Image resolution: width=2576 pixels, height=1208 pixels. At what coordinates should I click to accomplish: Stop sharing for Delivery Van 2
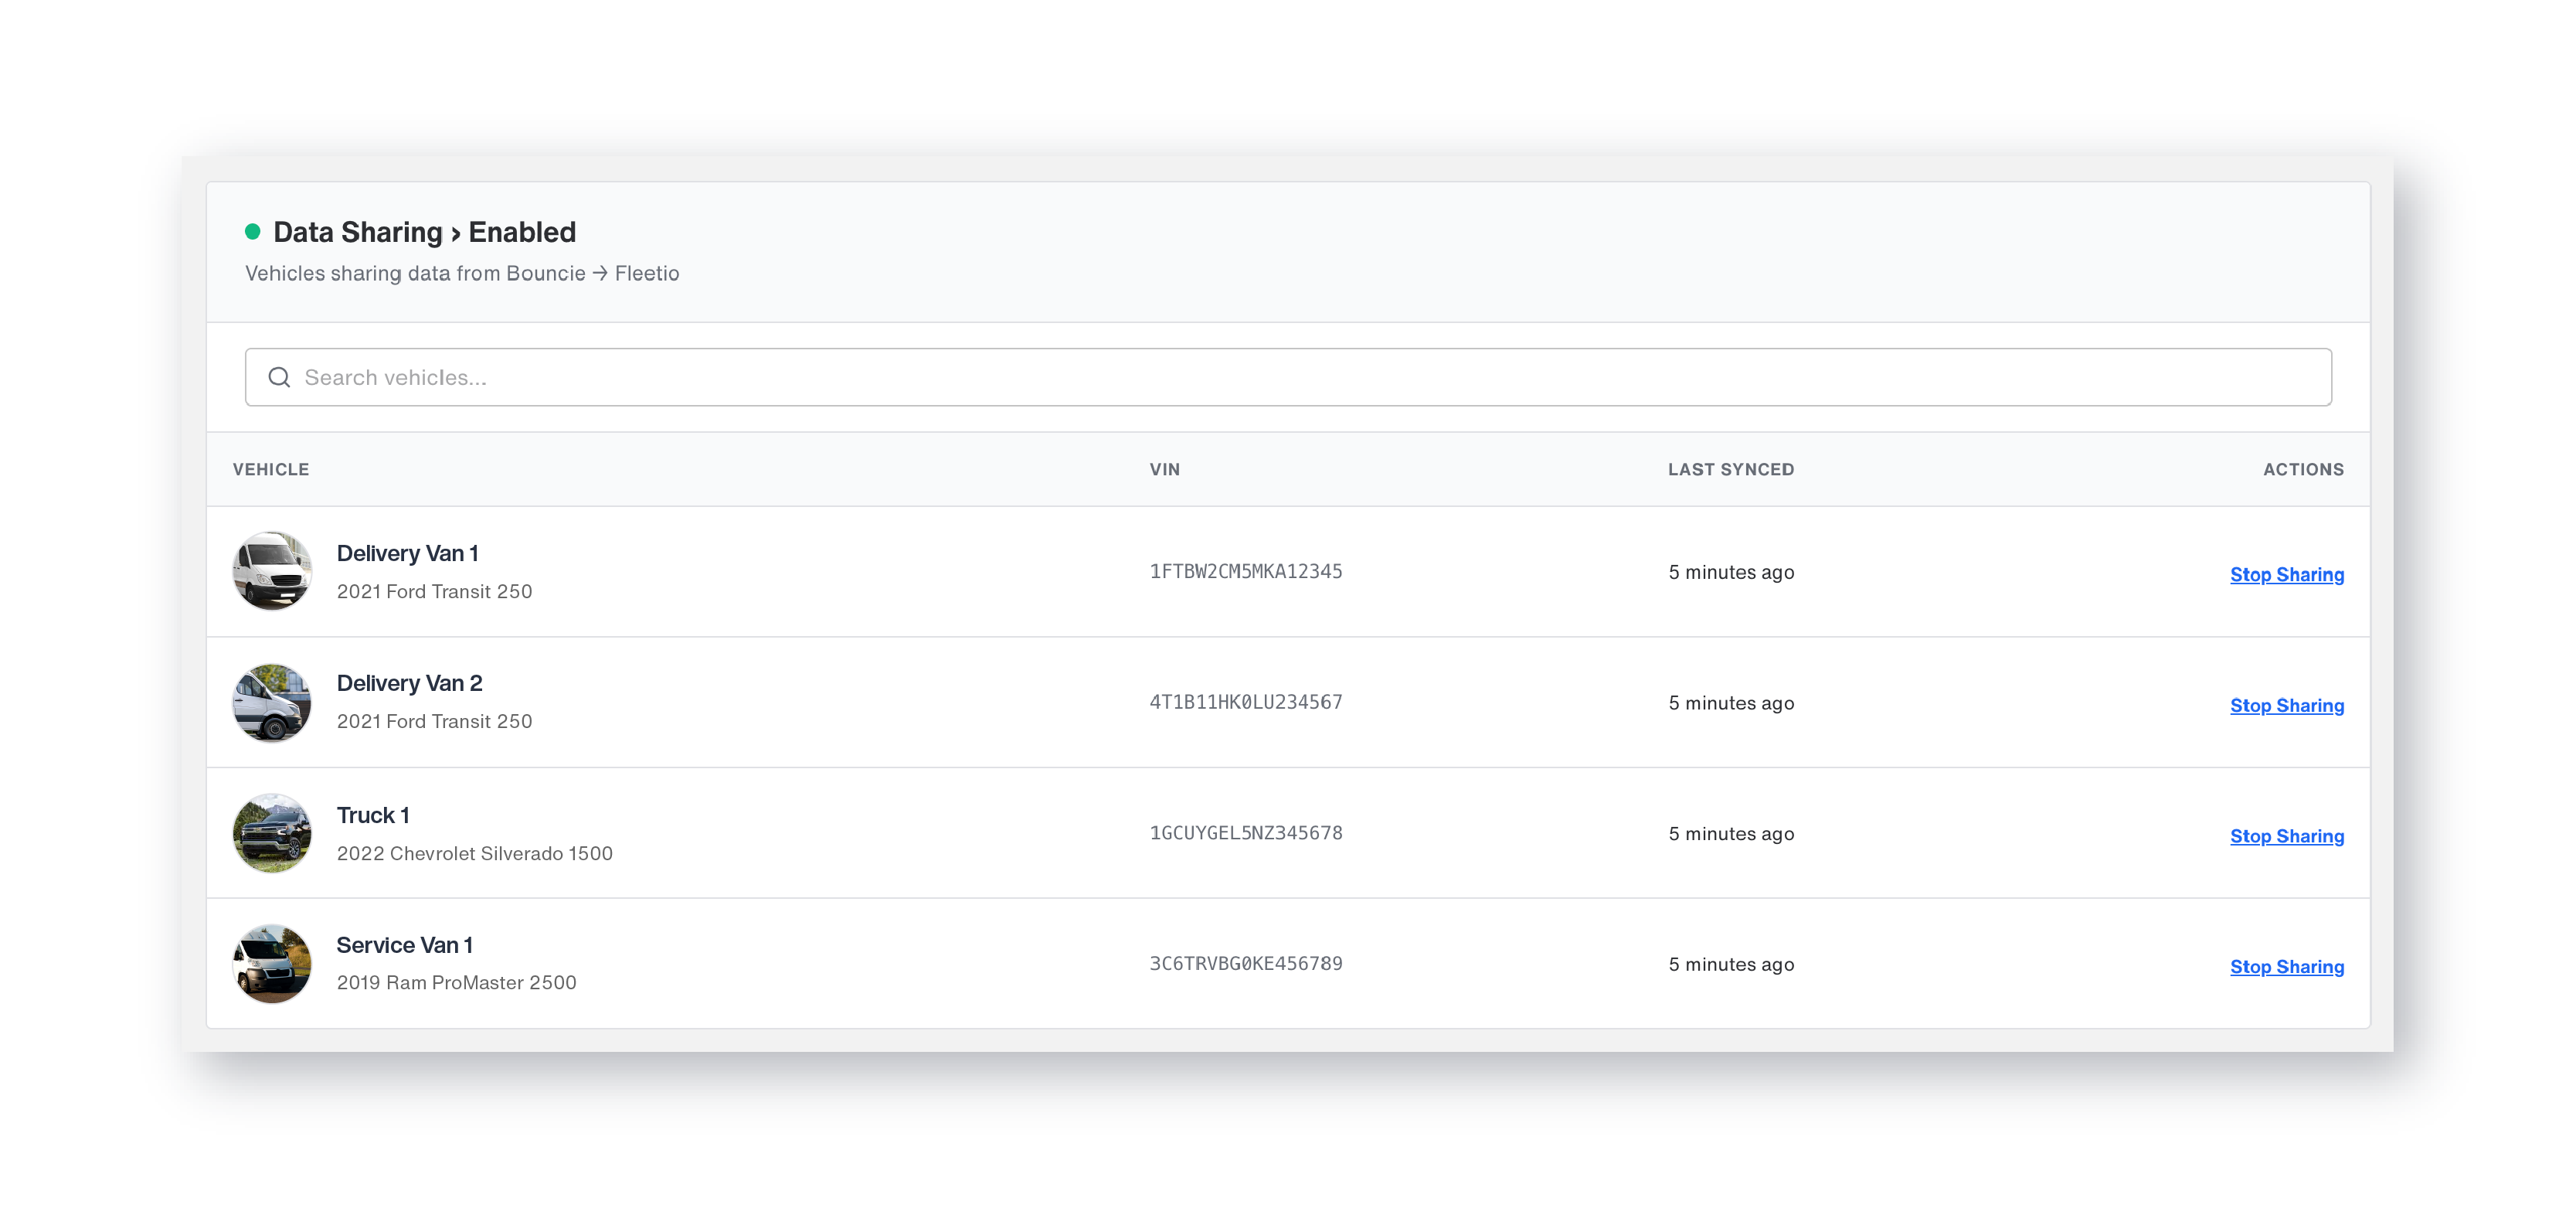pyautogui.click(x=2286, y=705)
